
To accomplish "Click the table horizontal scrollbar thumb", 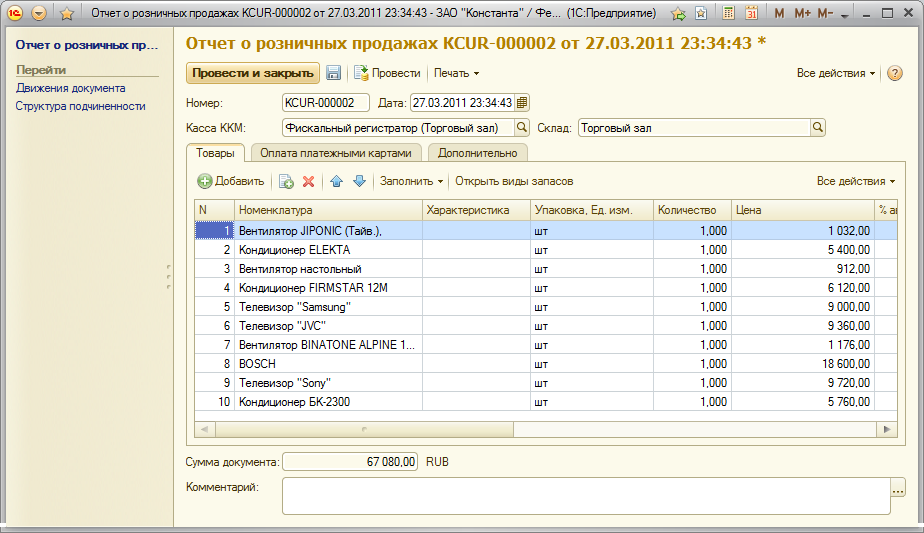I will [364, 429].
